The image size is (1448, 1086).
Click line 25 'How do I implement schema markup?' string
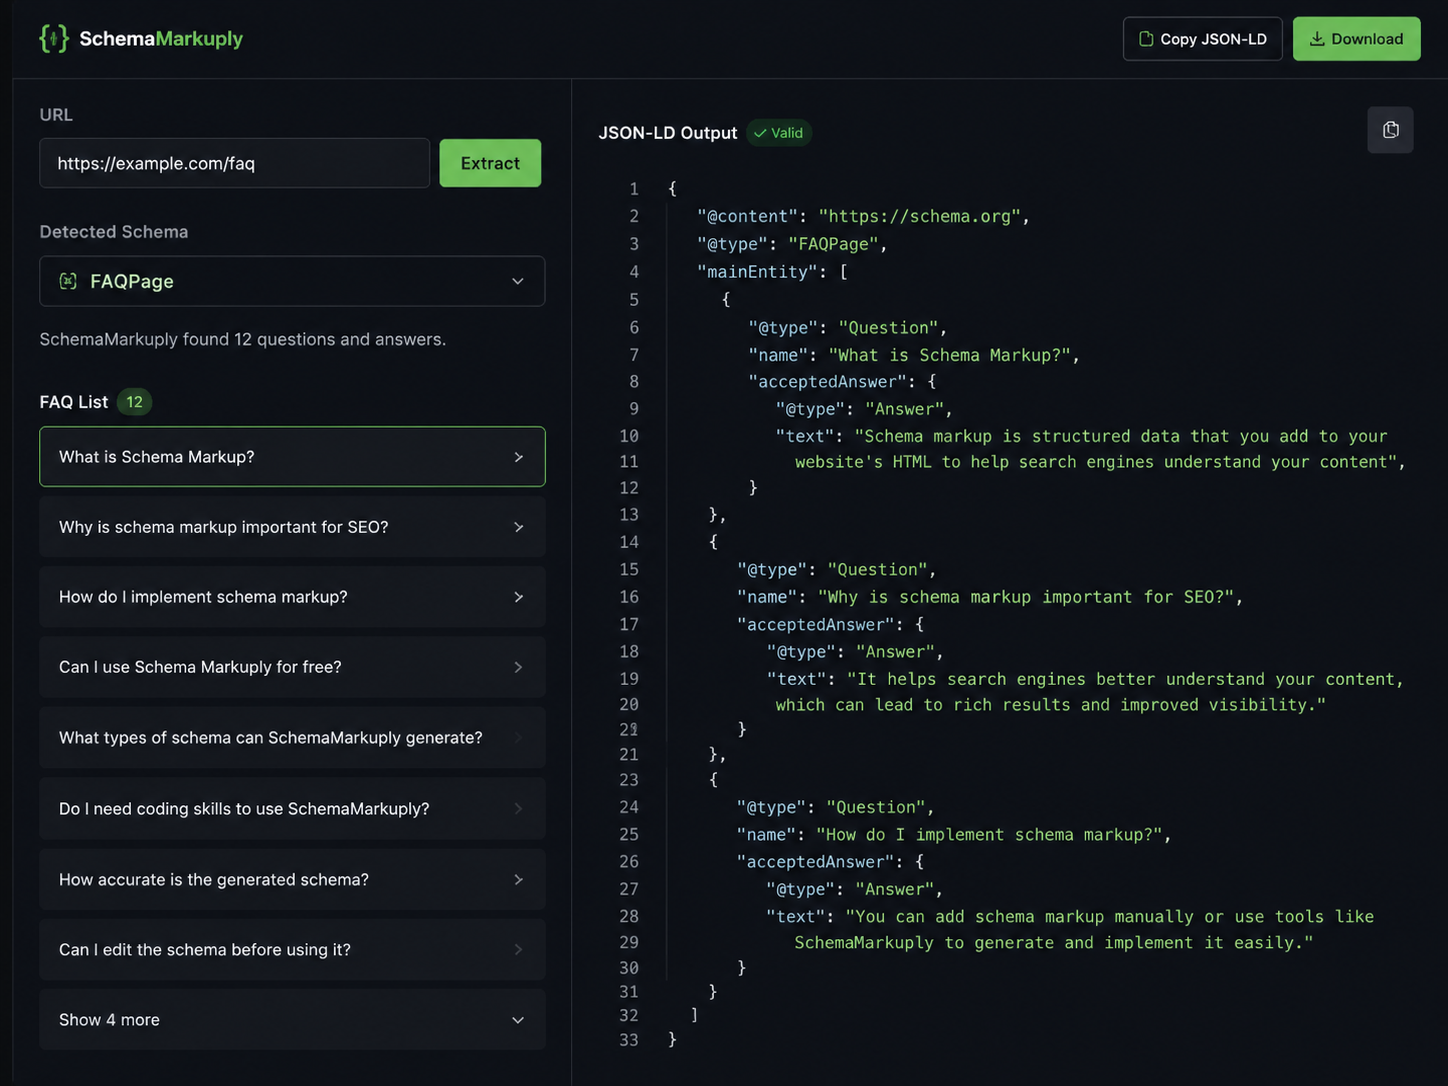pos(989,835)
